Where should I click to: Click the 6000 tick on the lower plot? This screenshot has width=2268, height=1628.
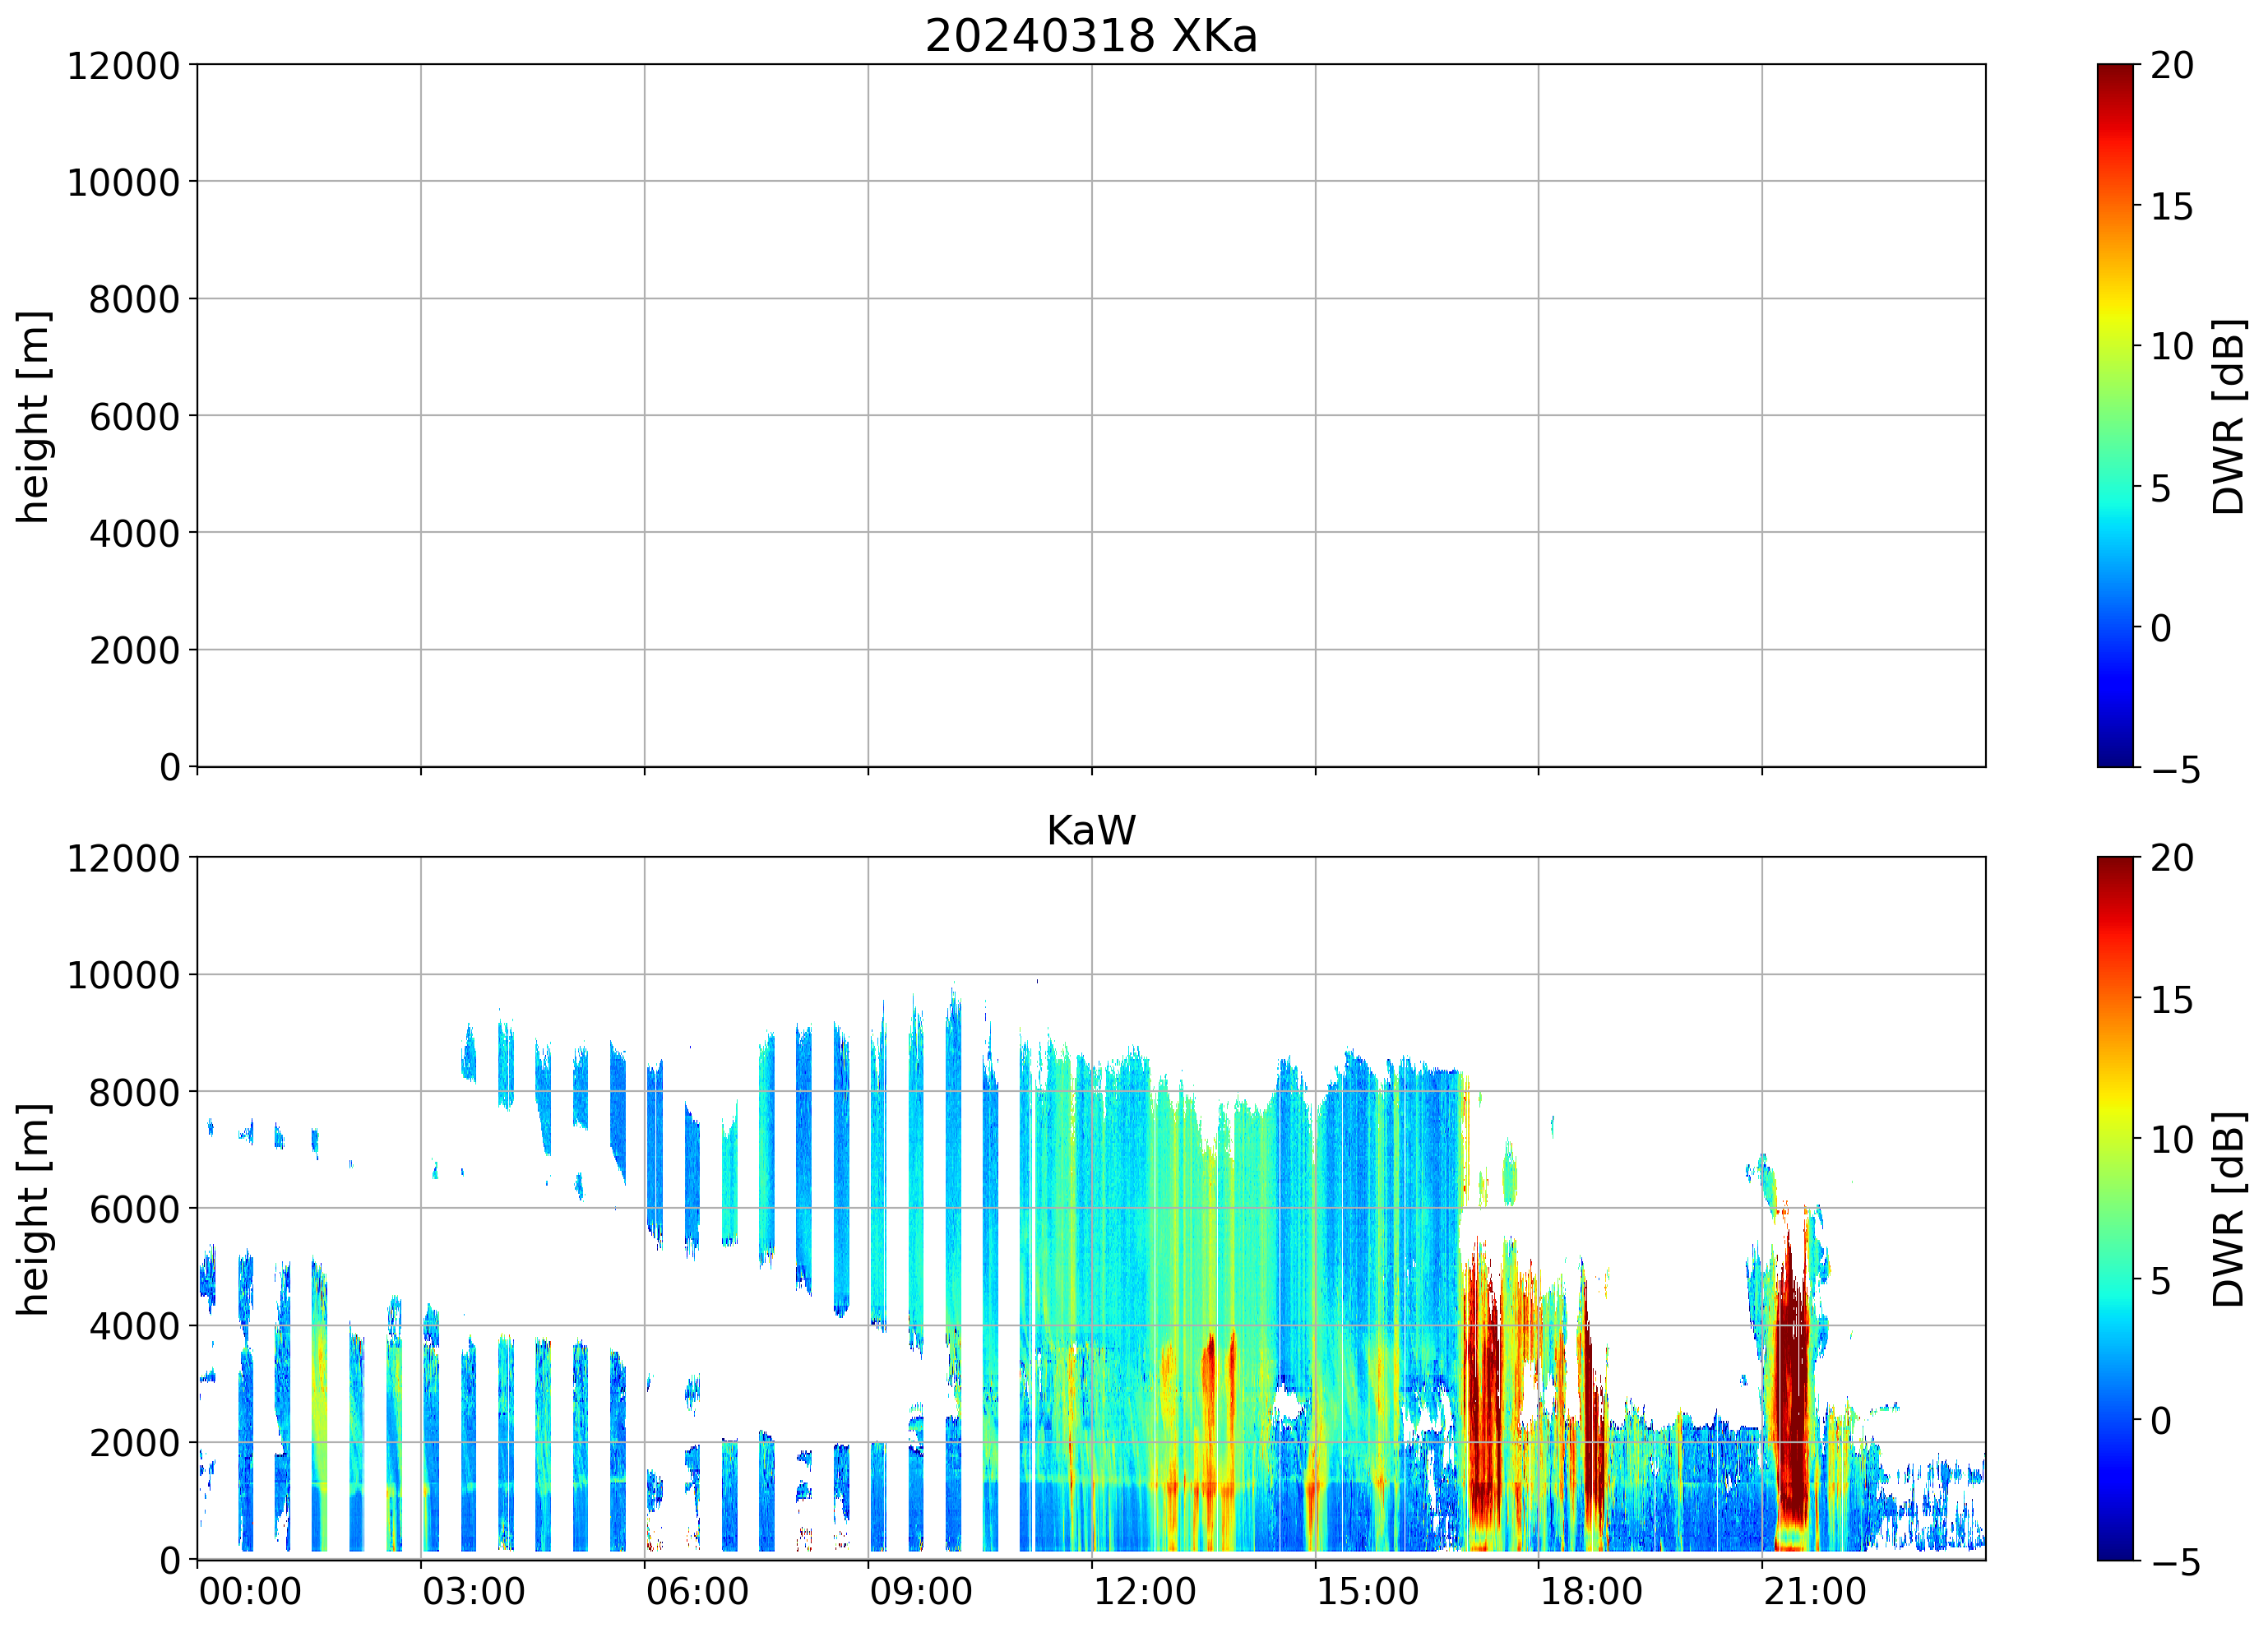click(x=134, y=1210)
